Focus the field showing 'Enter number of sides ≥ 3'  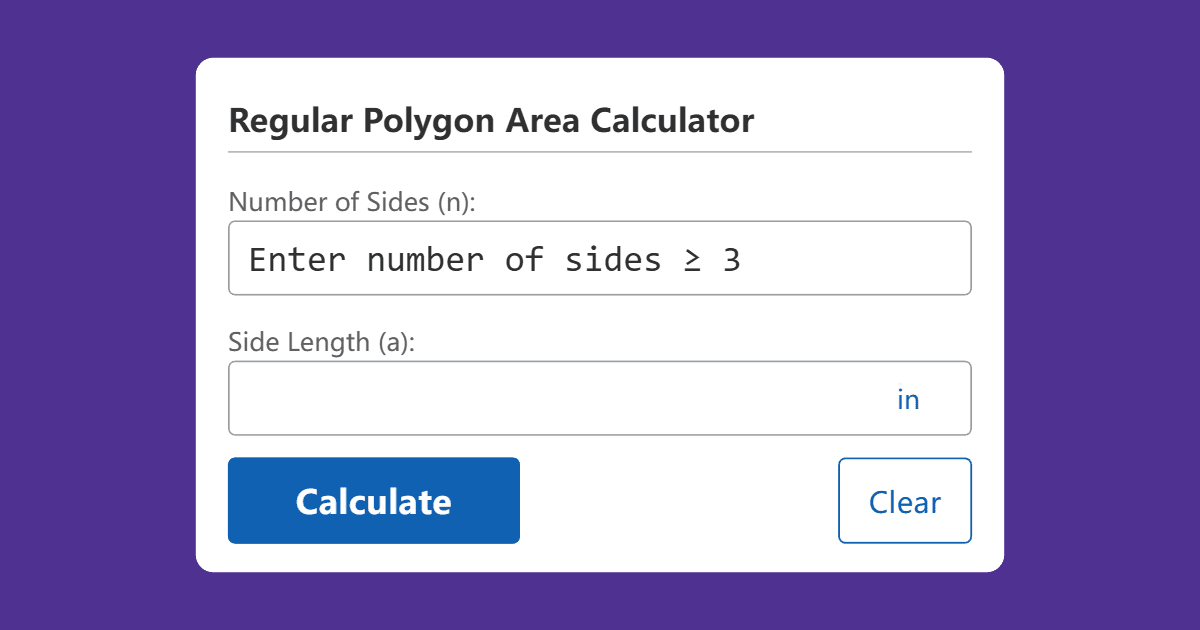click(600, 258)
